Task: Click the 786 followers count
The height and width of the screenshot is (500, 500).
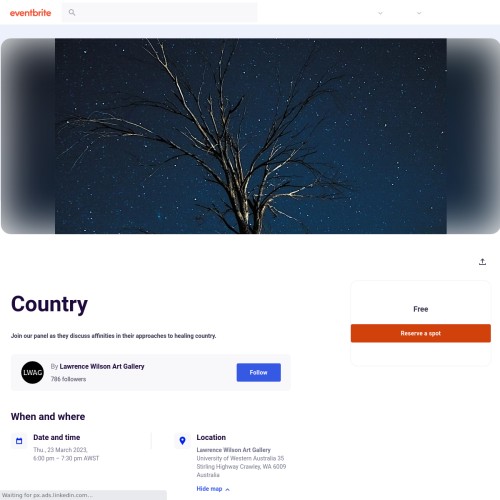Action: coord(68,379)
